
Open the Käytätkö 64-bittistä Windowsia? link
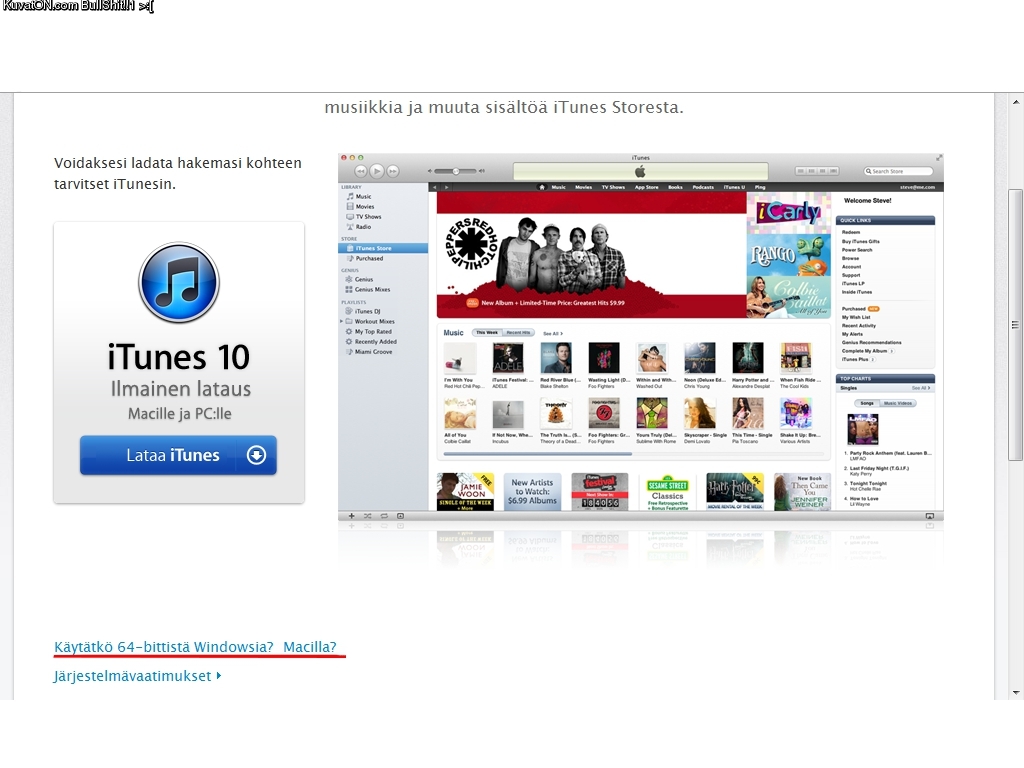(164, 647)
